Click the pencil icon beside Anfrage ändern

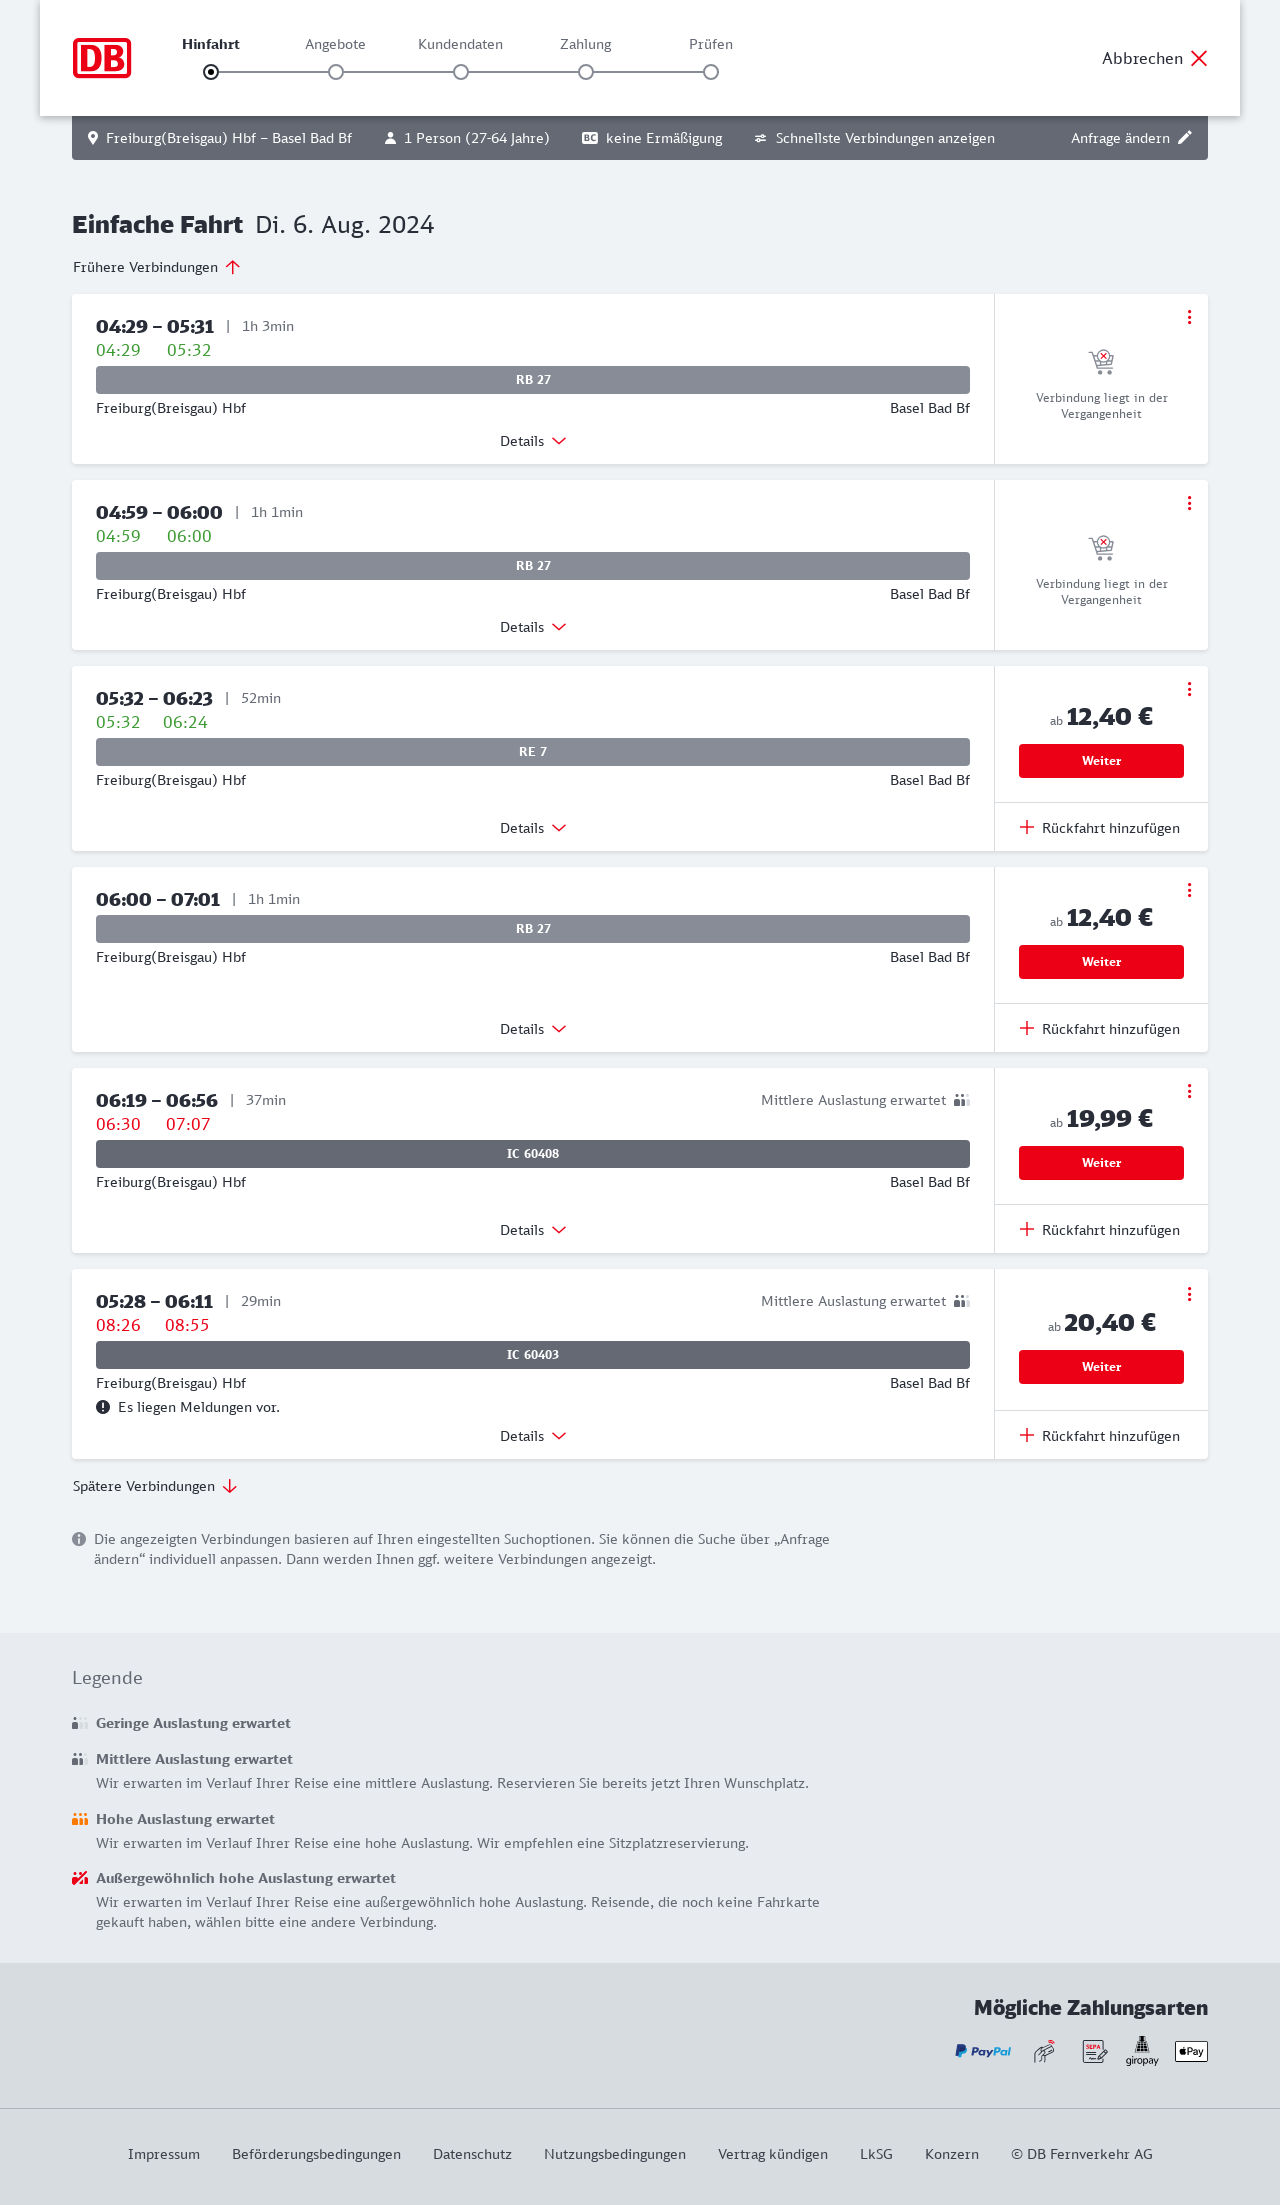(x=1185, y=138)
